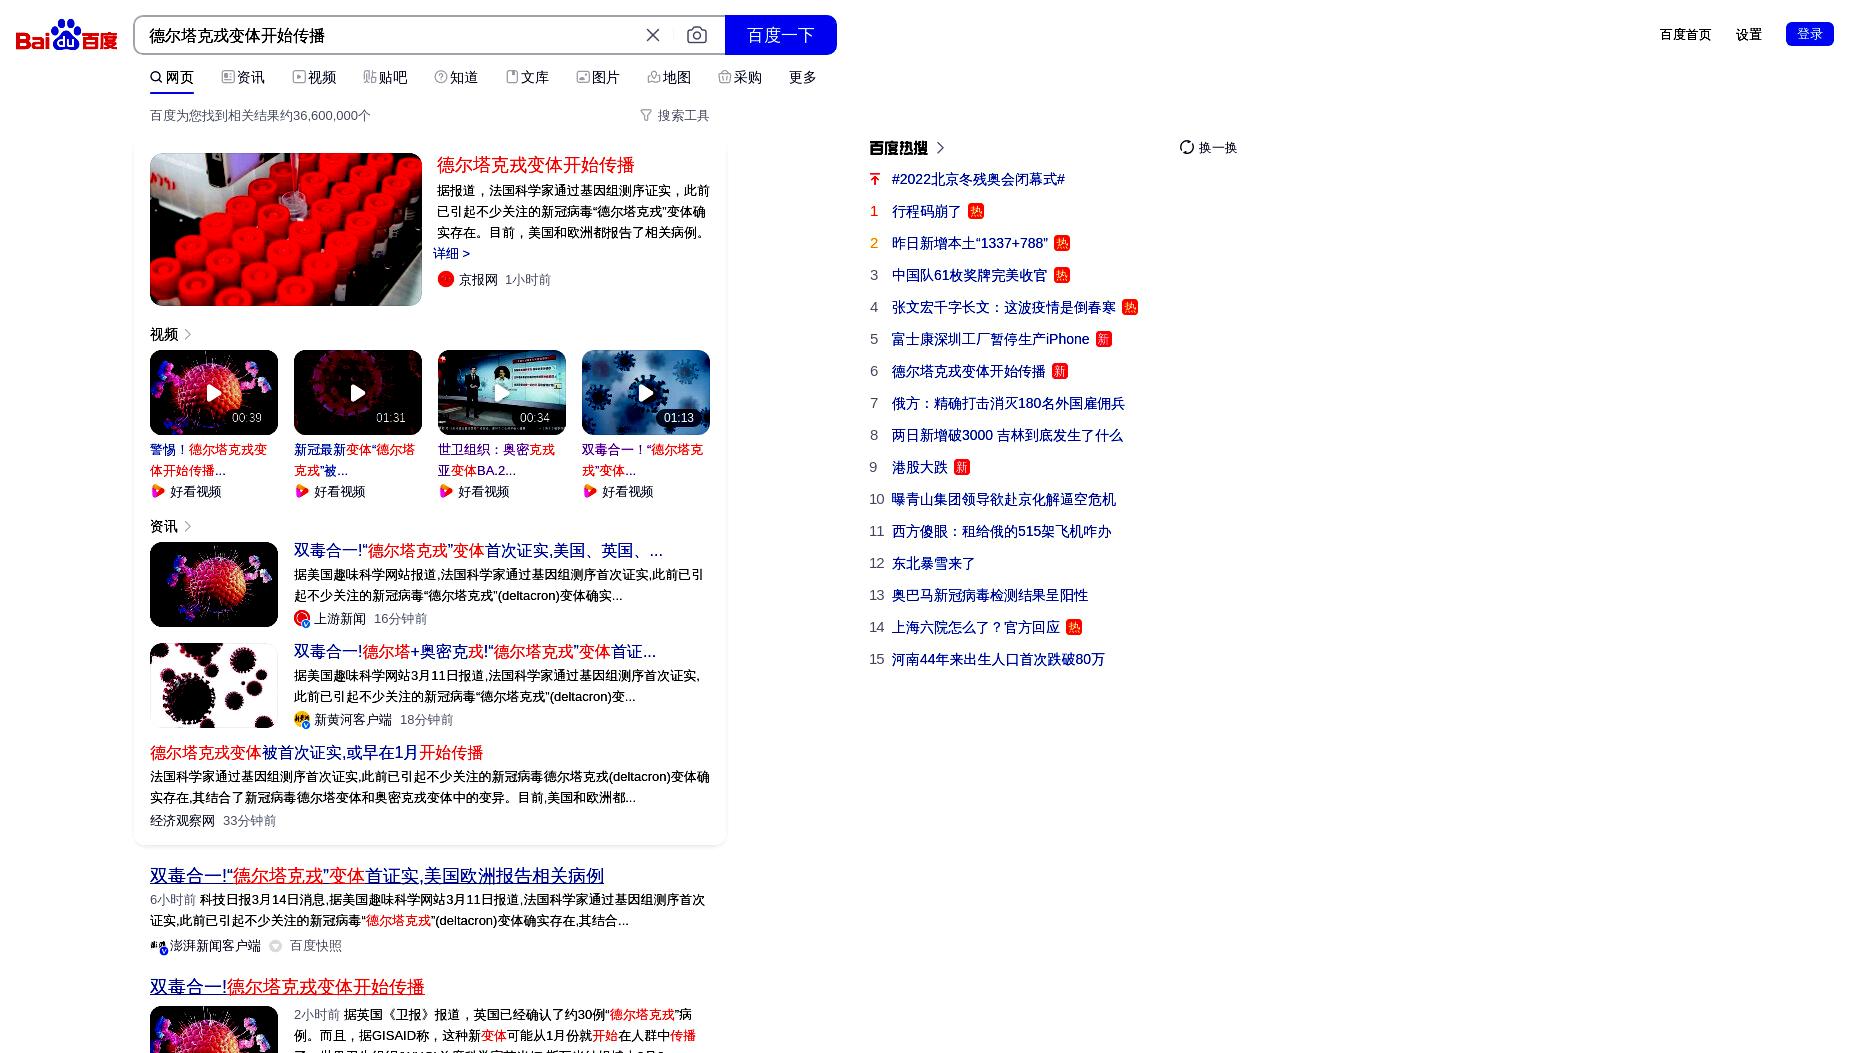Go to 百度首页 link
This screenshot has height=1053, width=1858.
[1685, 34]
